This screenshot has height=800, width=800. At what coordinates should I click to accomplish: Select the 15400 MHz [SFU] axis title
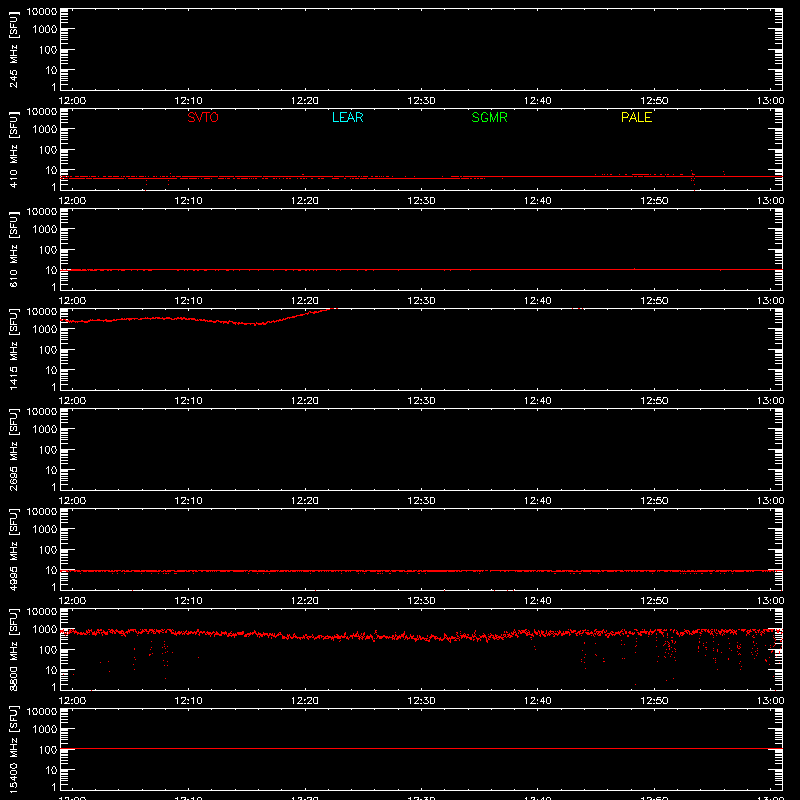pos(13,749)
